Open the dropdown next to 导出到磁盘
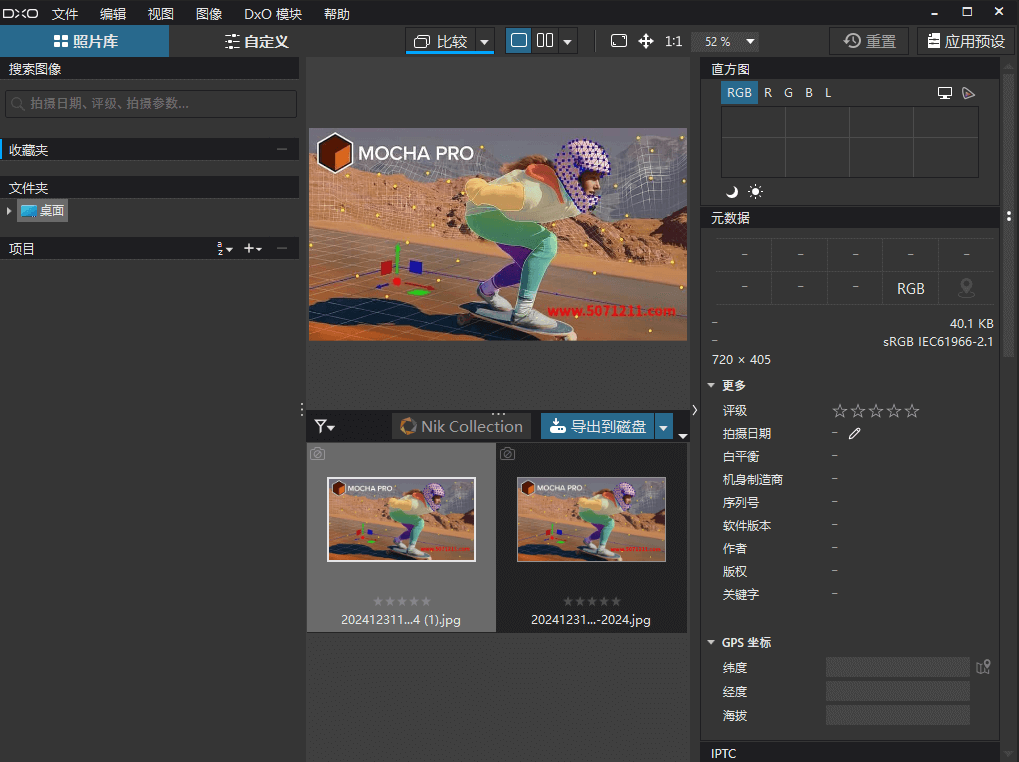This screenshot has height=762, width=1019. click(x=663, y=426)
